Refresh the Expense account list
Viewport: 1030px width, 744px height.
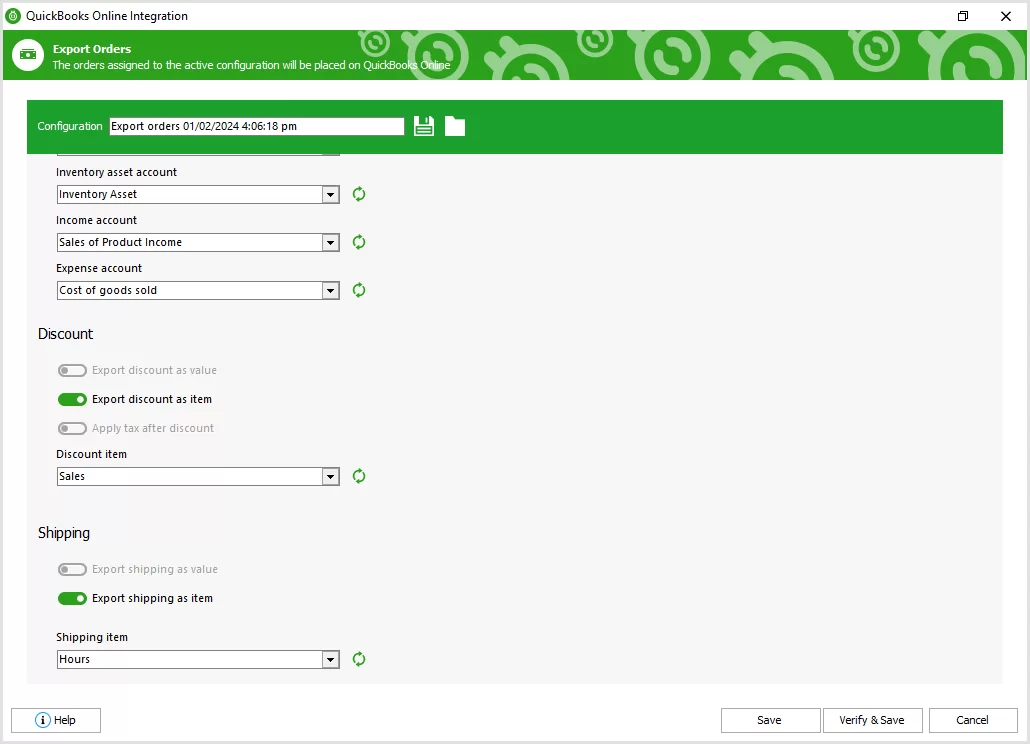[x=358, y=290]
